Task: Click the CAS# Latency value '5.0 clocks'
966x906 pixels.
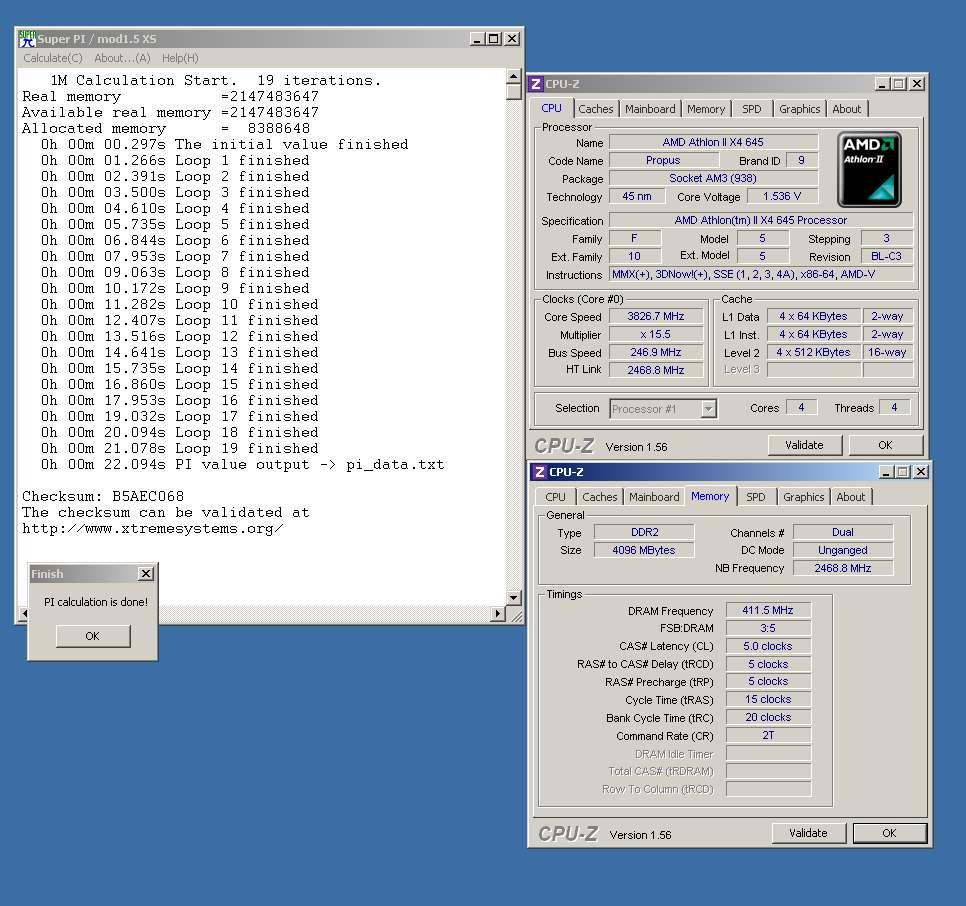Action: 768,646
